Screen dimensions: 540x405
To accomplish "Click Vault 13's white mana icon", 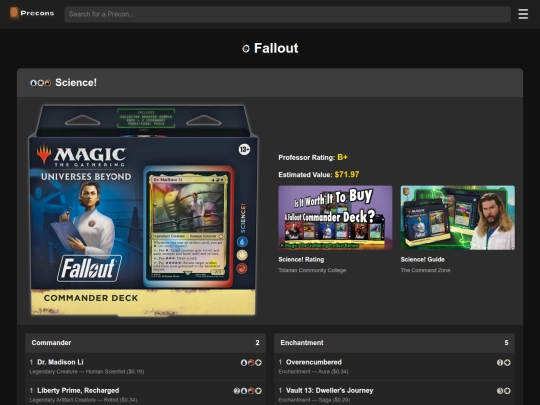I will [x=507, y=391].
